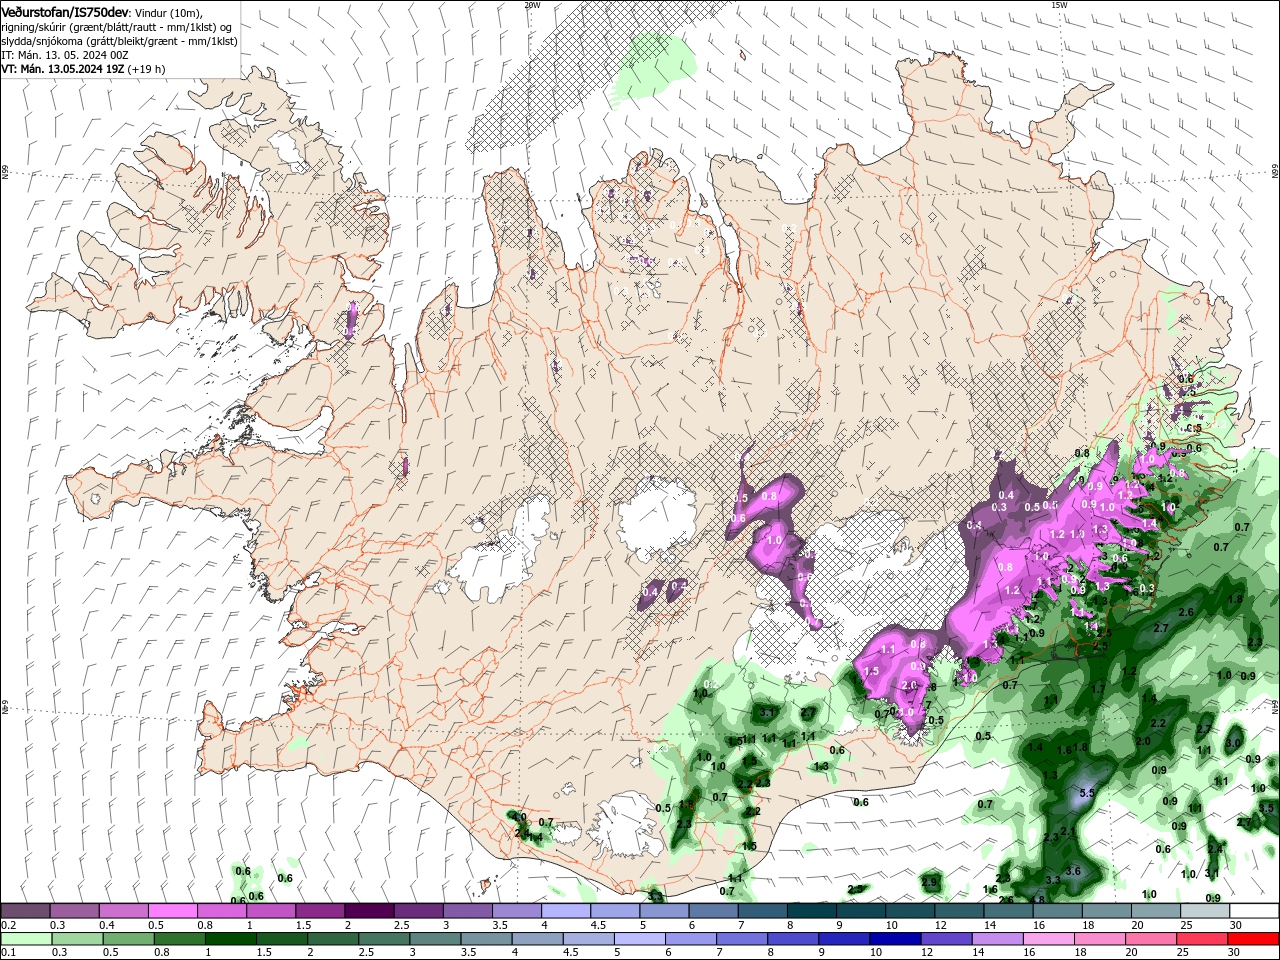Select the darkest green rain swatch between 1 and 1.5
The width and height of the screenshot is (1280, 960).
click(x=230, y=939)
